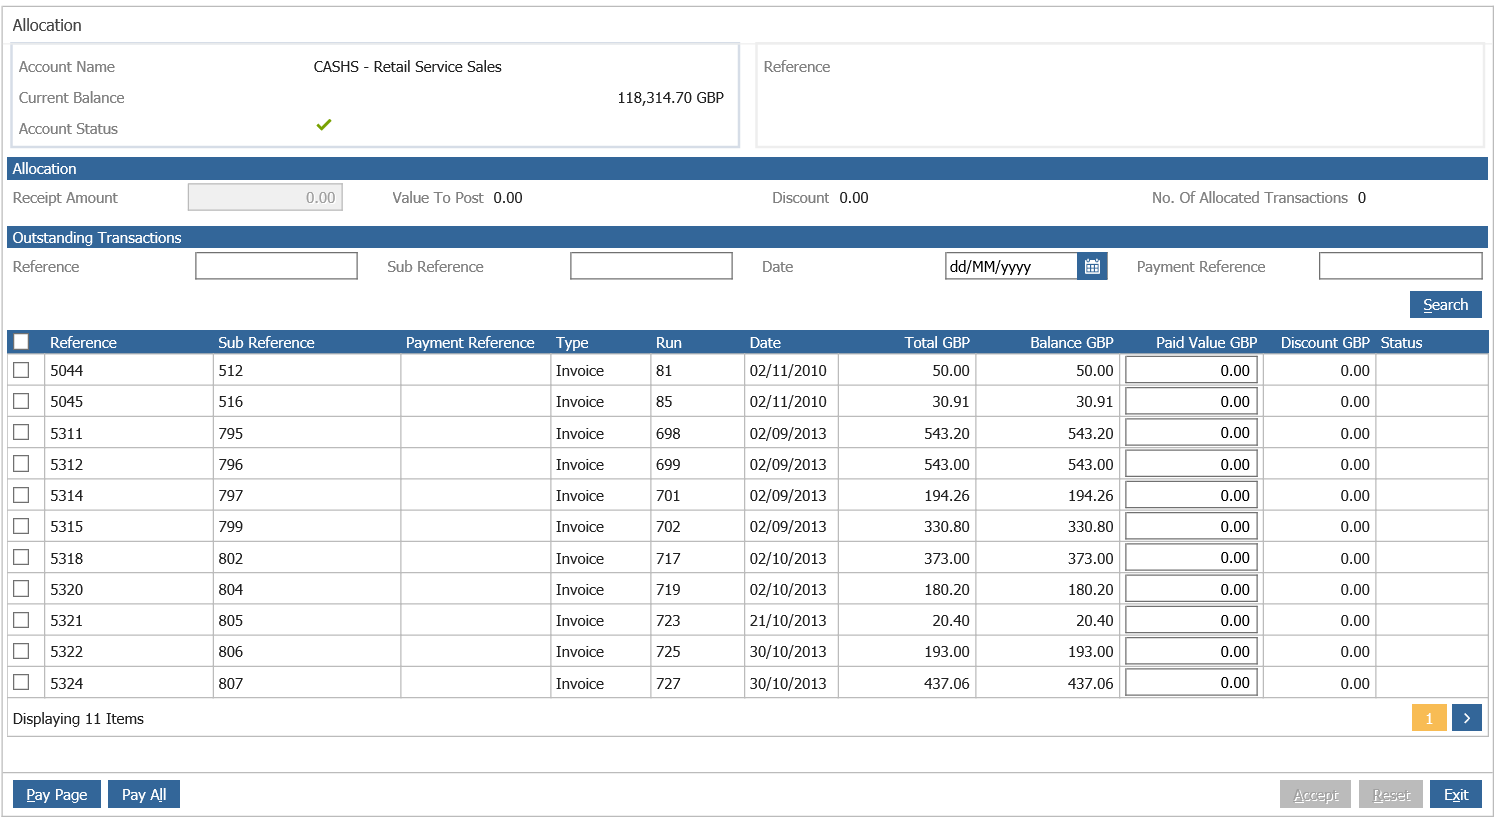Focus the Payment Reference search field
Viewport: 1500px width, 819px height.
tap(1400, 266)
